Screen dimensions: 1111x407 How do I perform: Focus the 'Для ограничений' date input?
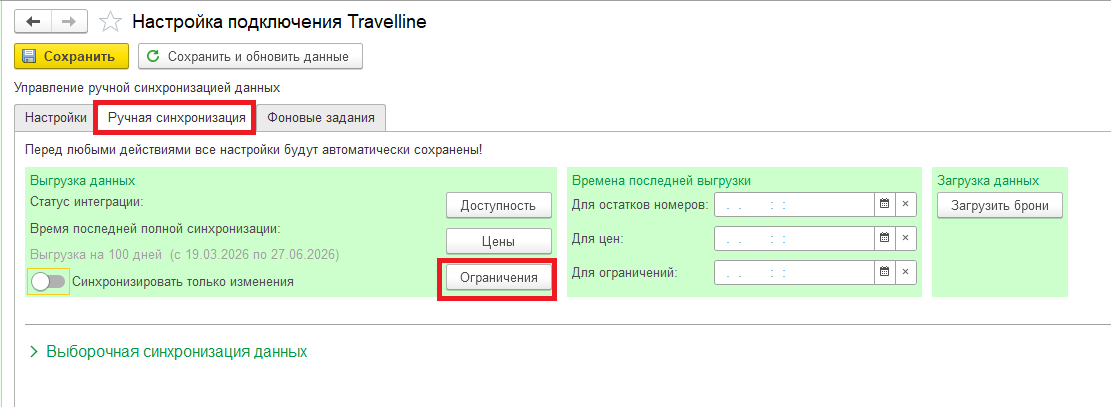tap(794, 272)
